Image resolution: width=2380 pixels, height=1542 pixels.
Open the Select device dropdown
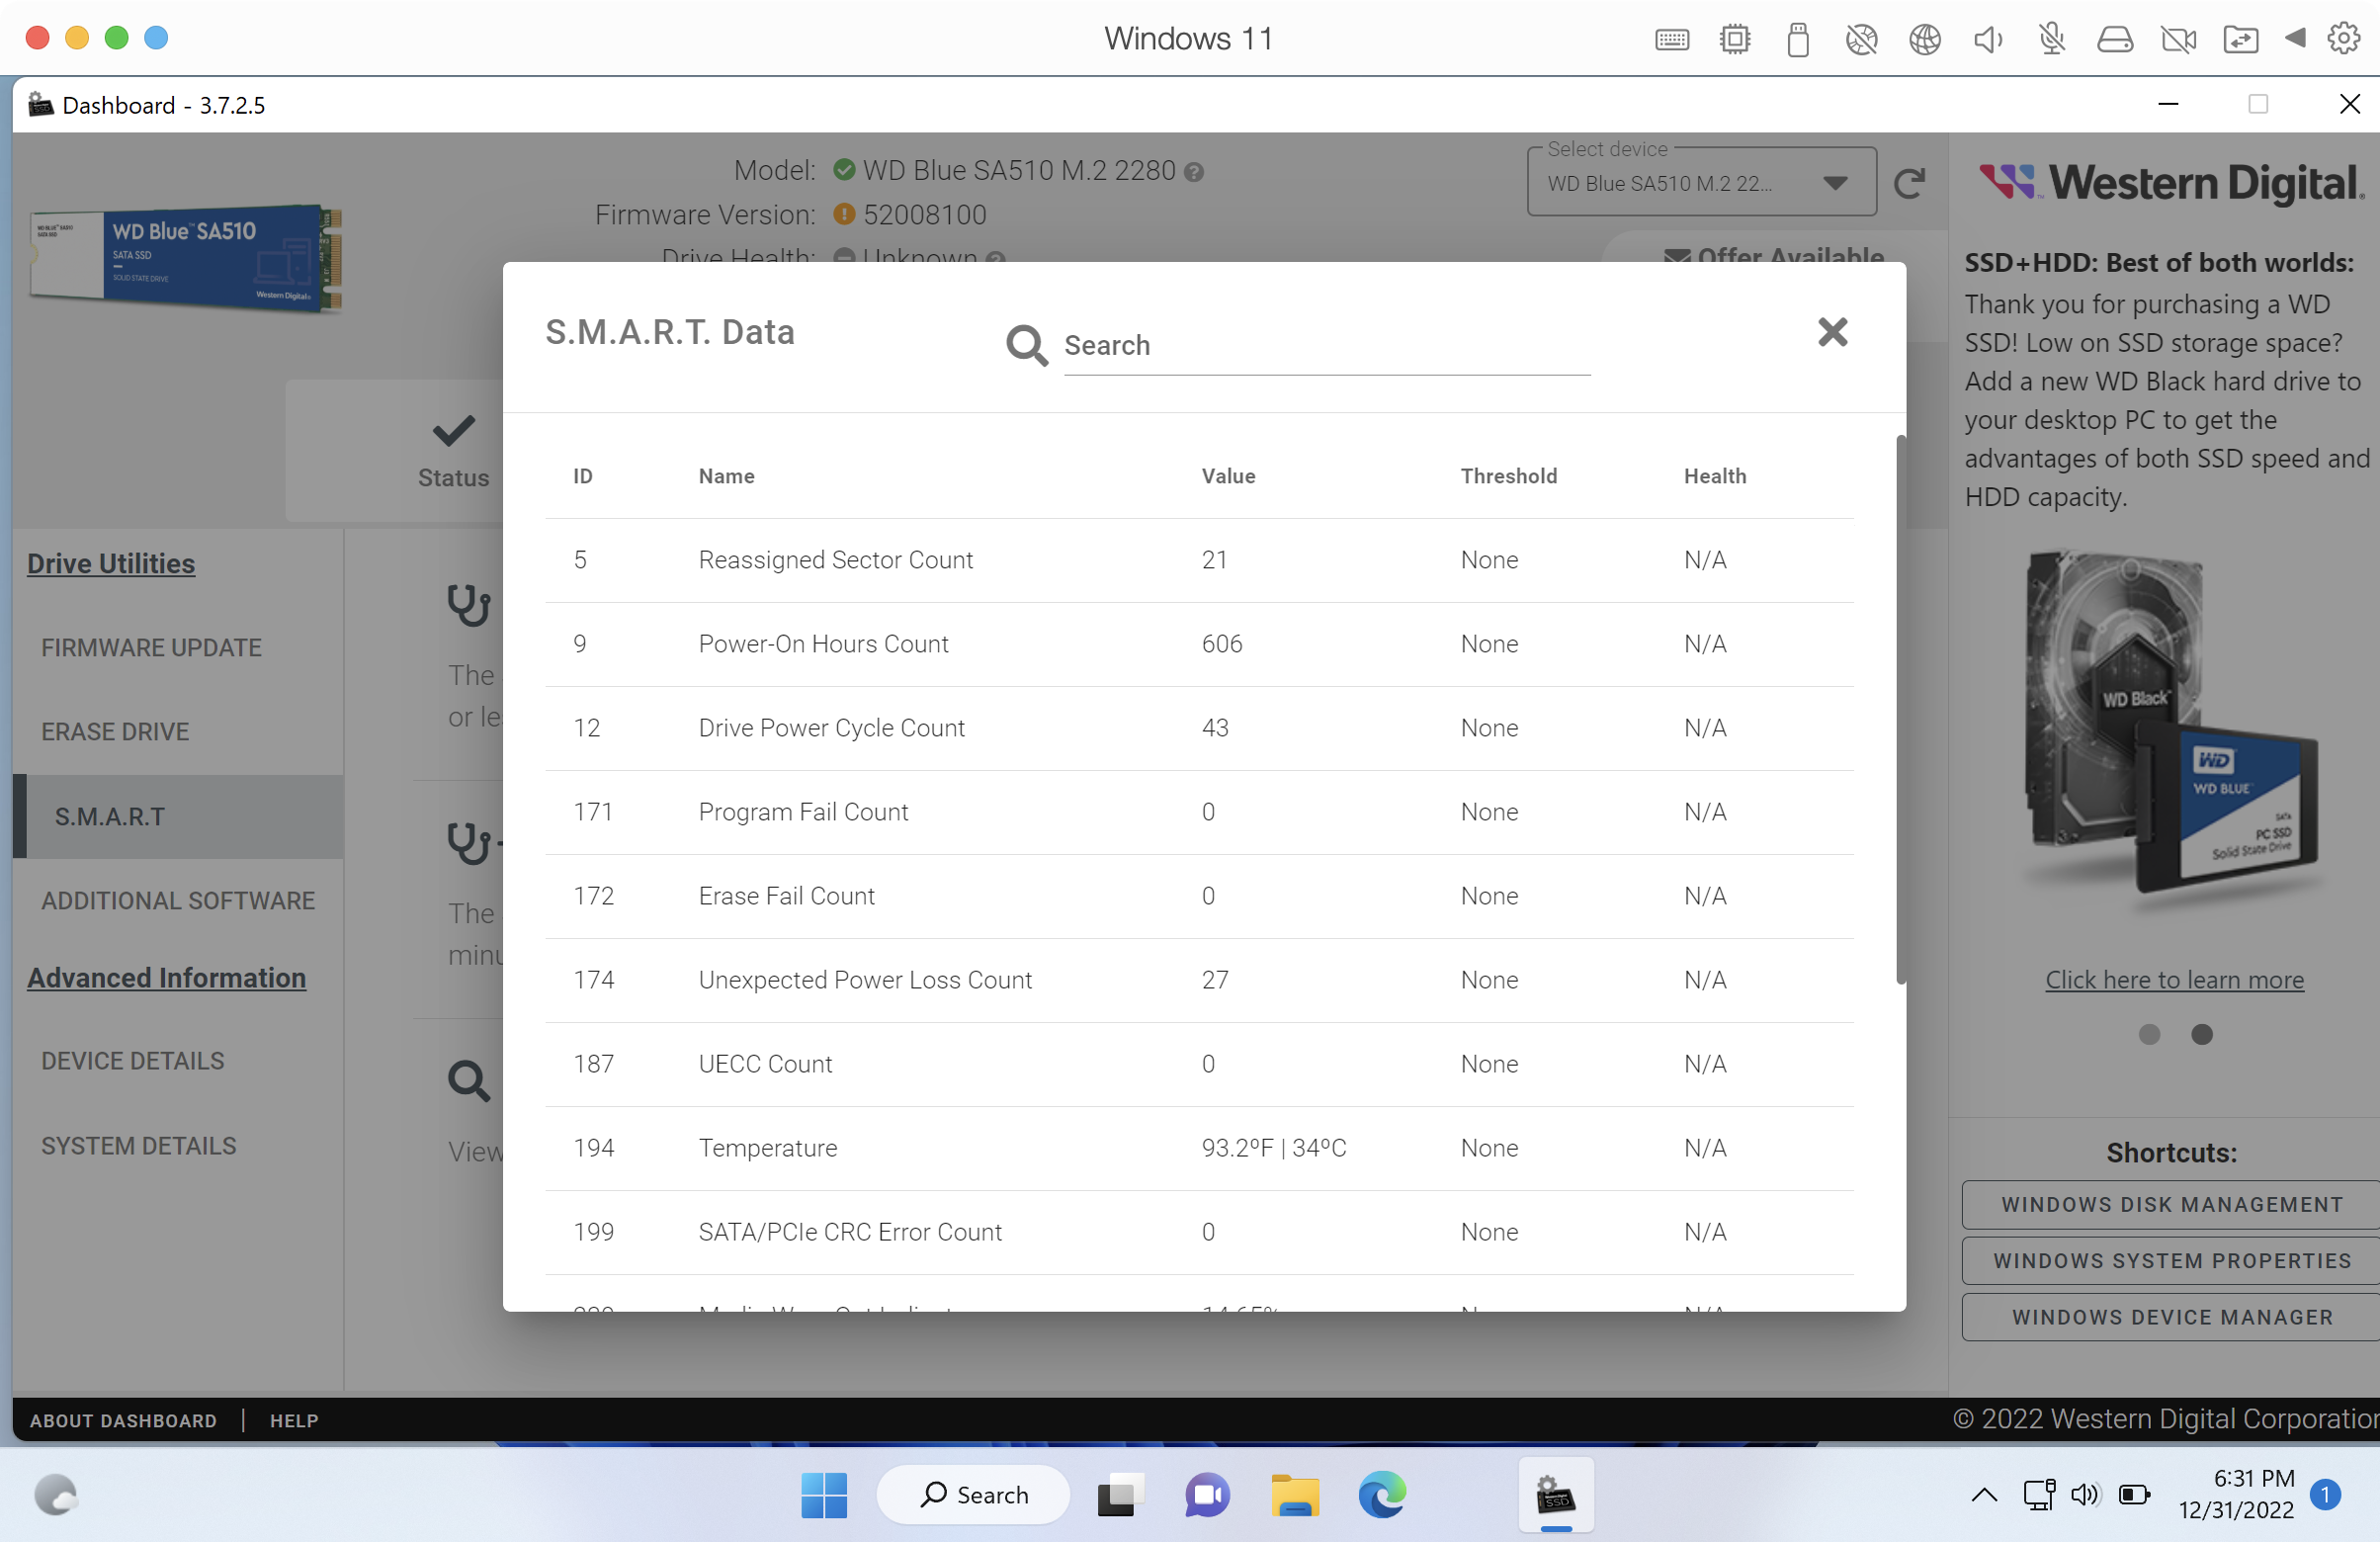click(x=1701, y=183)
